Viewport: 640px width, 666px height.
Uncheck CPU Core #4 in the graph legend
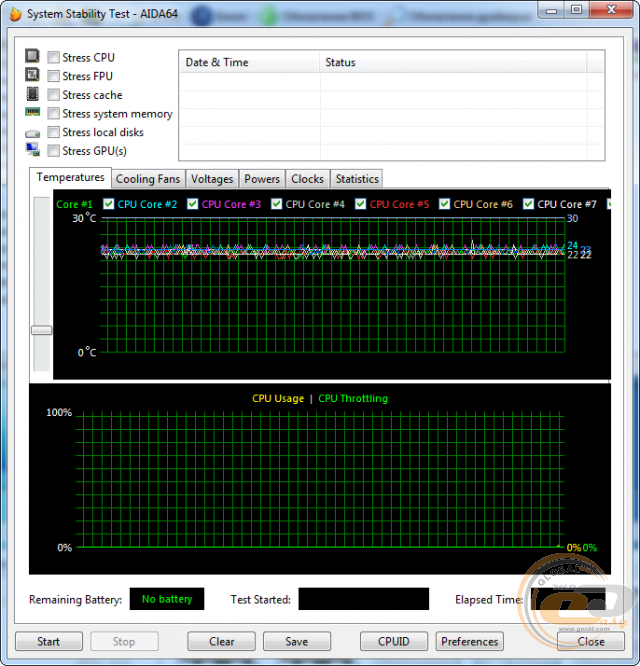pyautogui.click(x=276, y=204)
